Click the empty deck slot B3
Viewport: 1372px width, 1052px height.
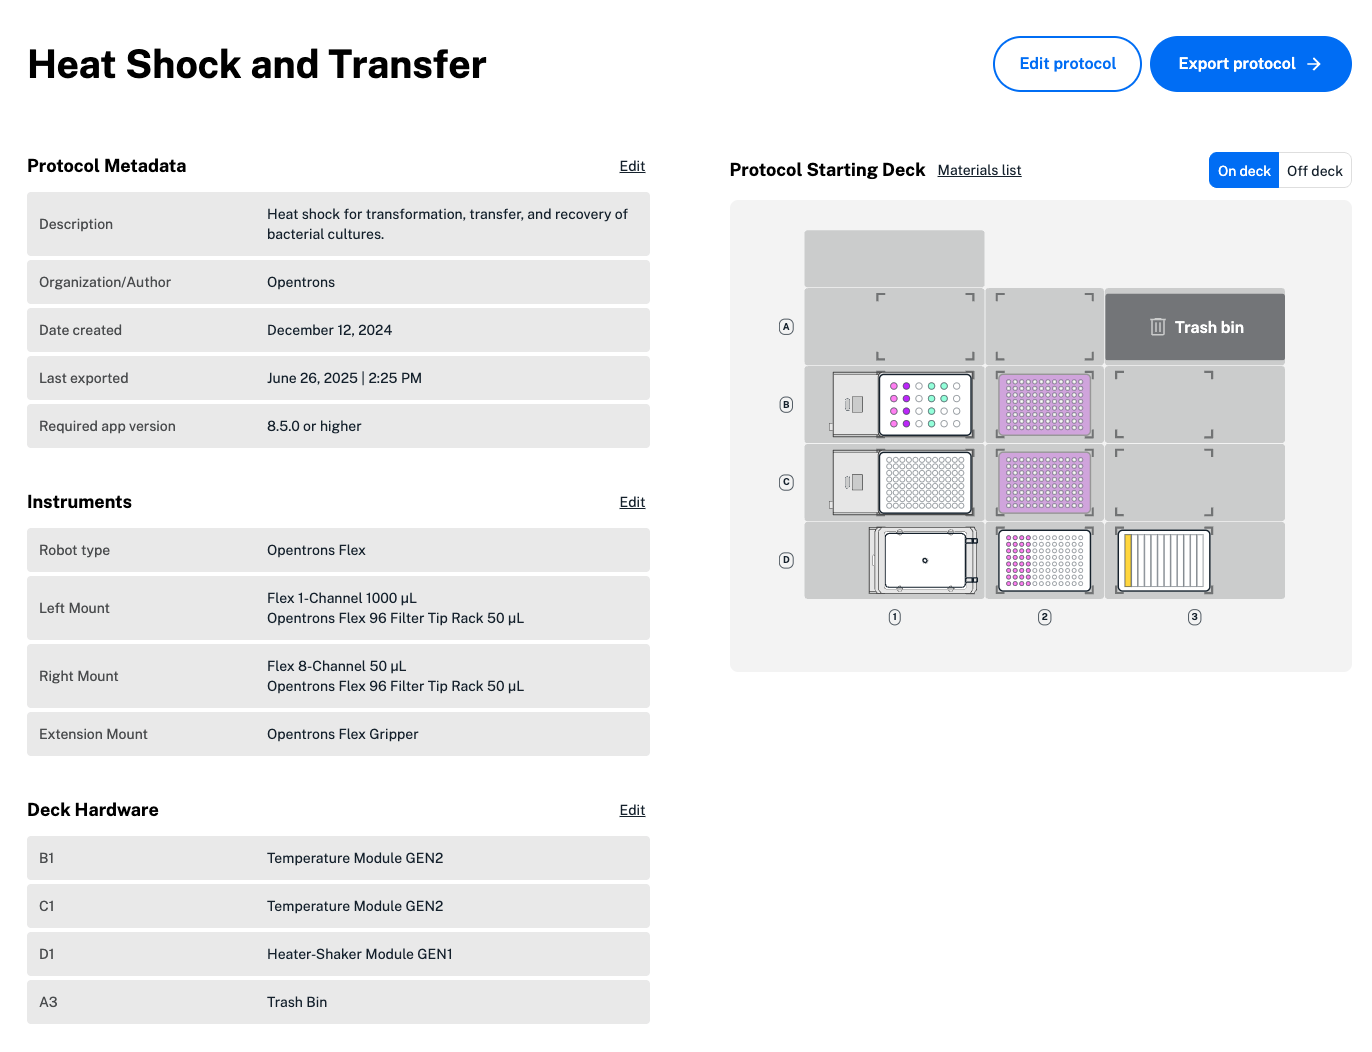pos(1164,405)
